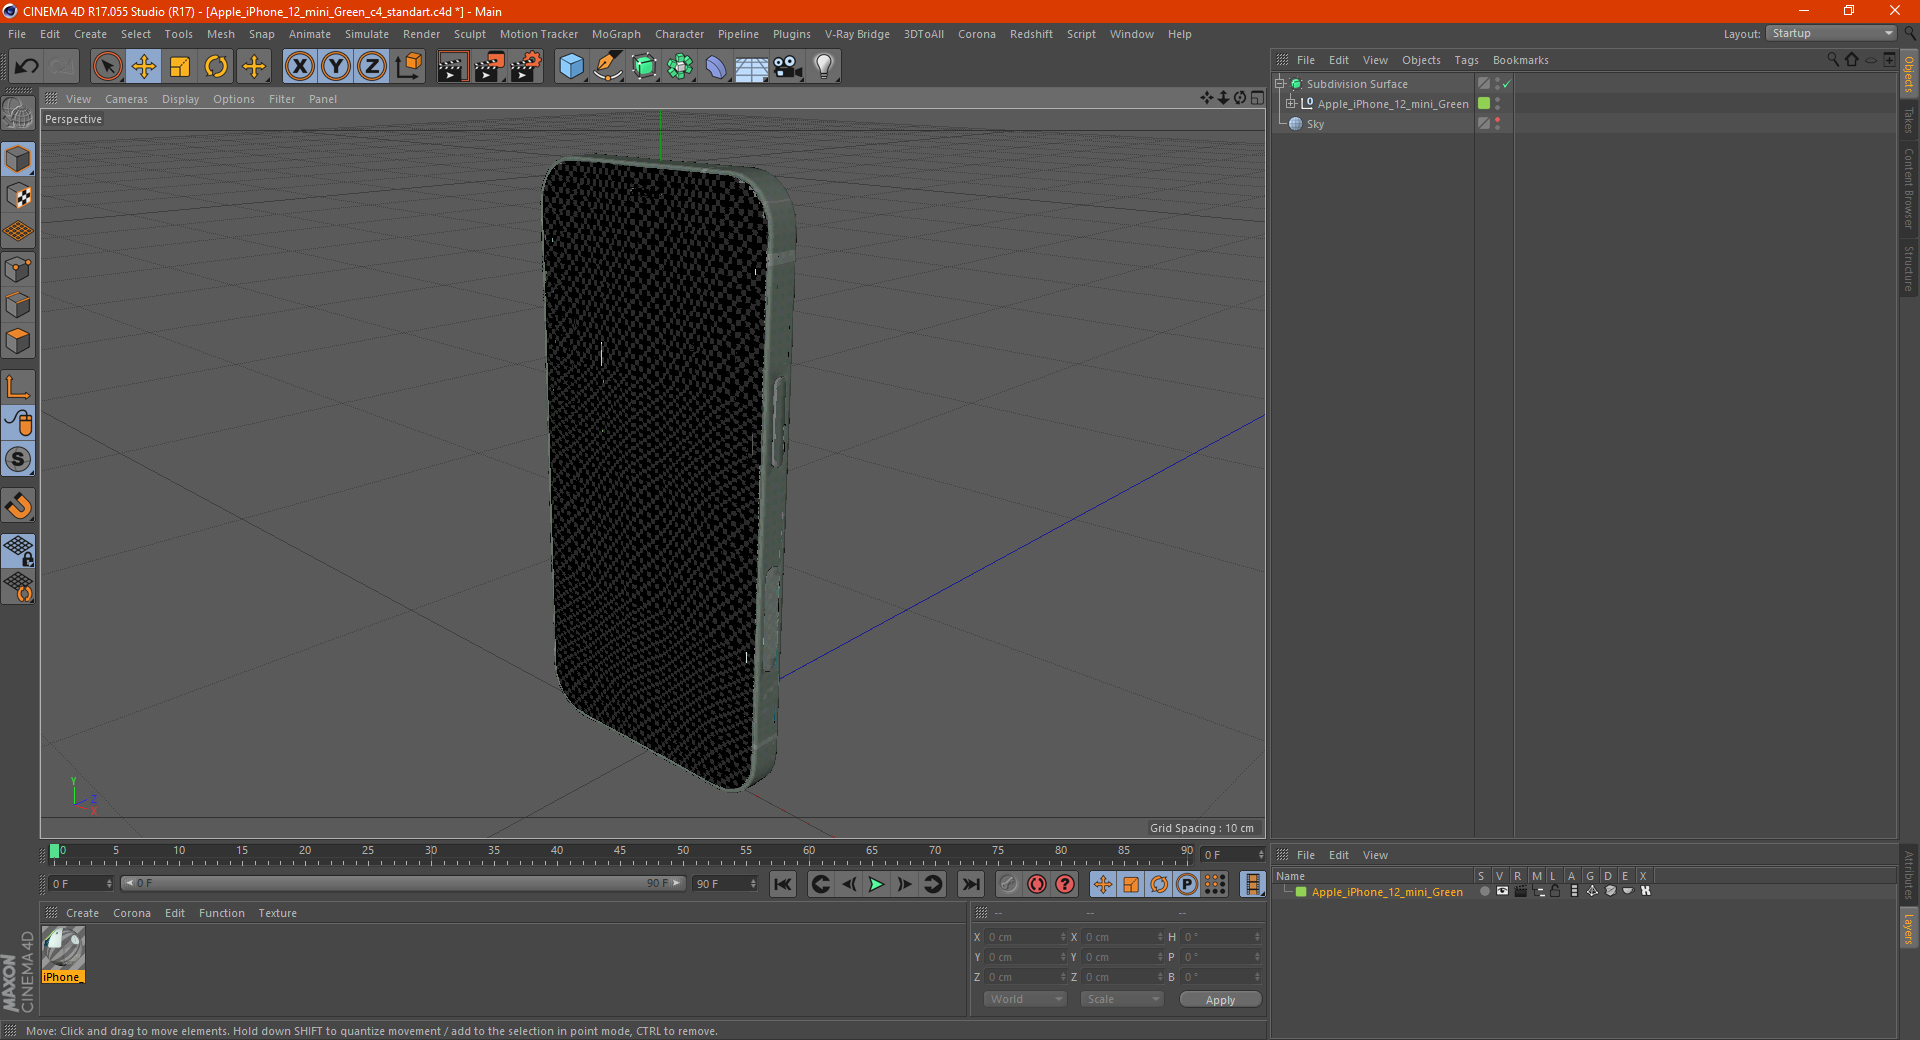1920x1040 pixels.
Task: Open the Array modeling objects icon
Action: point(680,67)
